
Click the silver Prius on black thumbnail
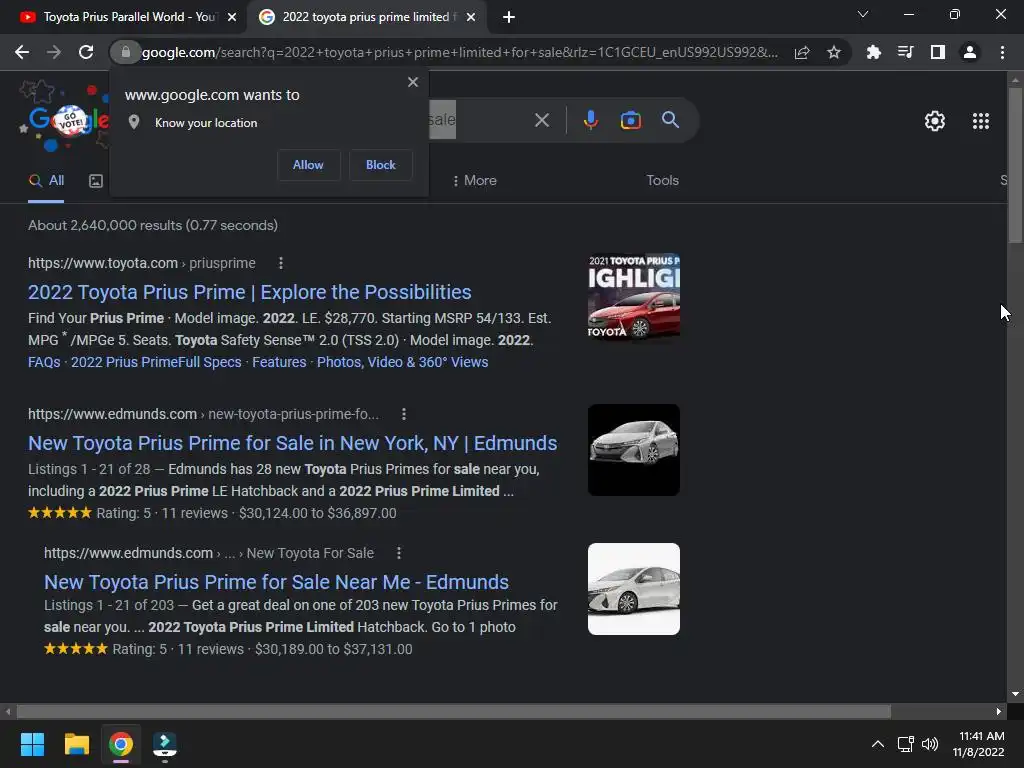(633, 450)
